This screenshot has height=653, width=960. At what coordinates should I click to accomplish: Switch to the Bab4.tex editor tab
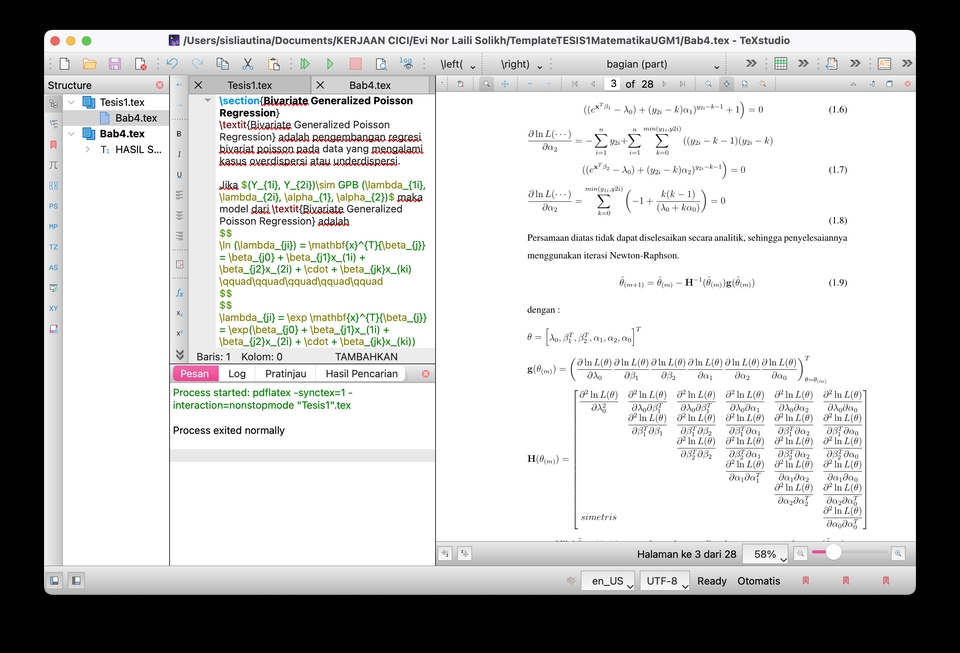tap(370, 85)
